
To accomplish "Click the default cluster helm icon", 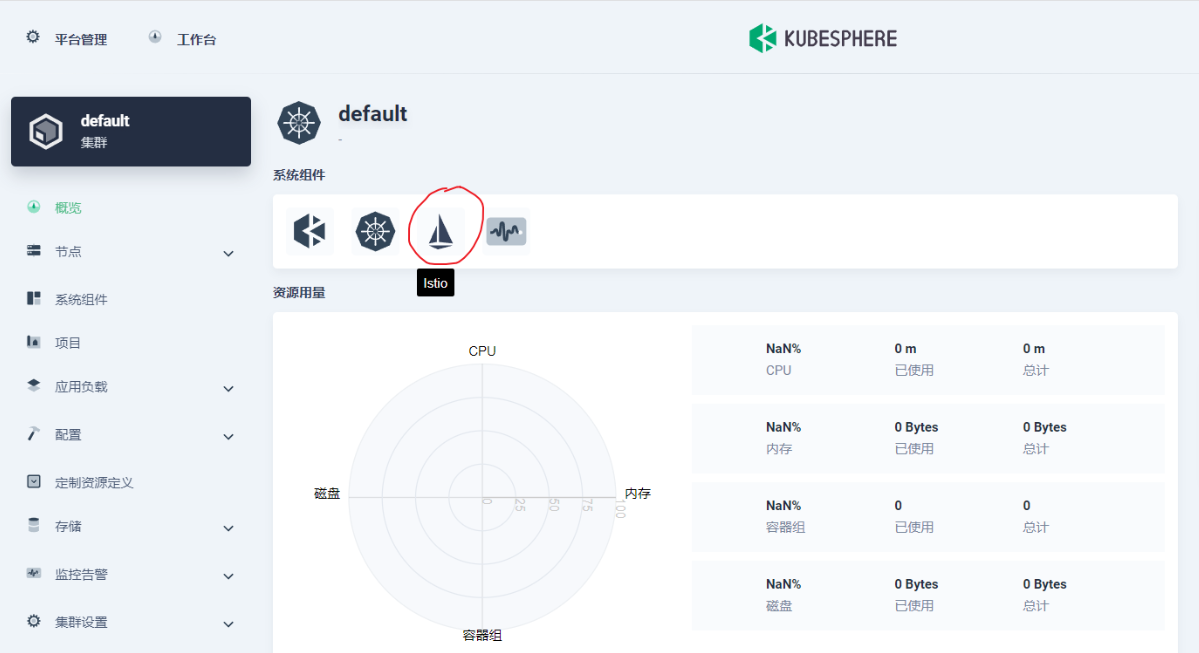I will pos(298,123).
